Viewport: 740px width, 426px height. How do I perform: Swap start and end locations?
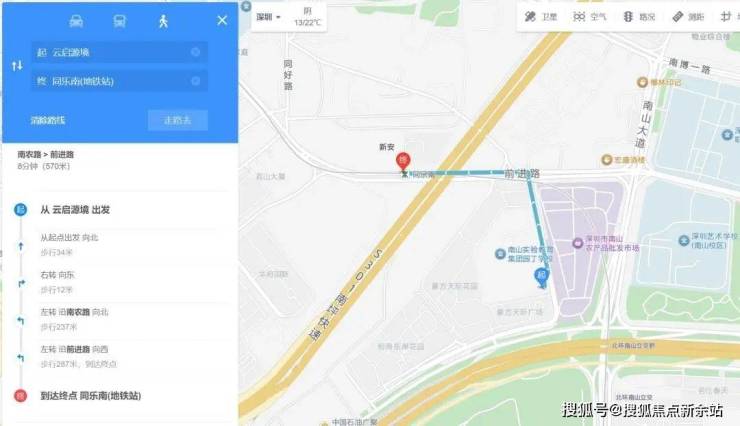coord(17,66)
